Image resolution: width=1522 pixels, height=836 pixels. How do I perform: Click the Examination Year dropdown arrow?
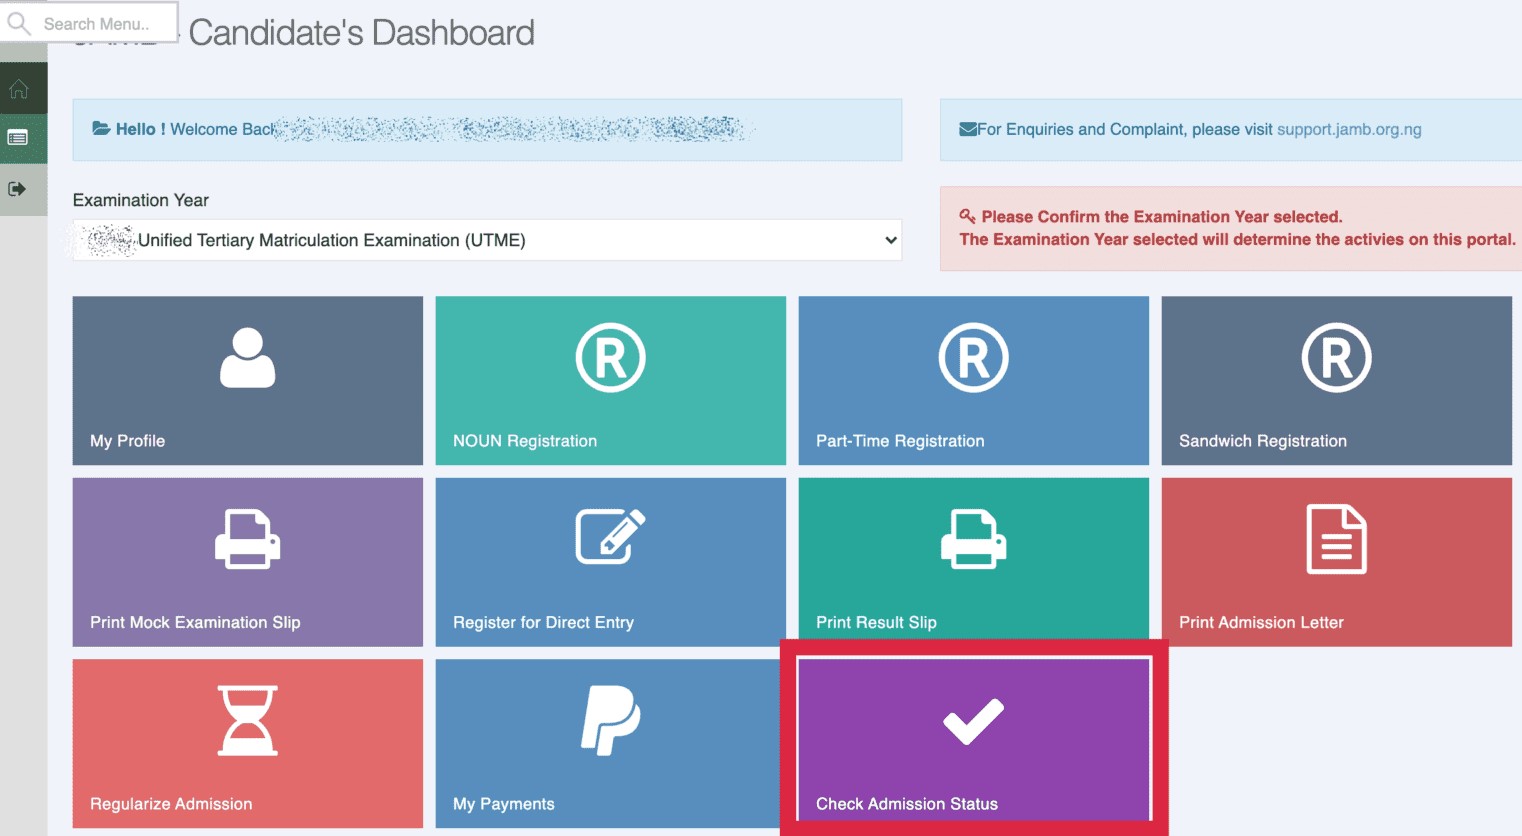click(890, 240)
